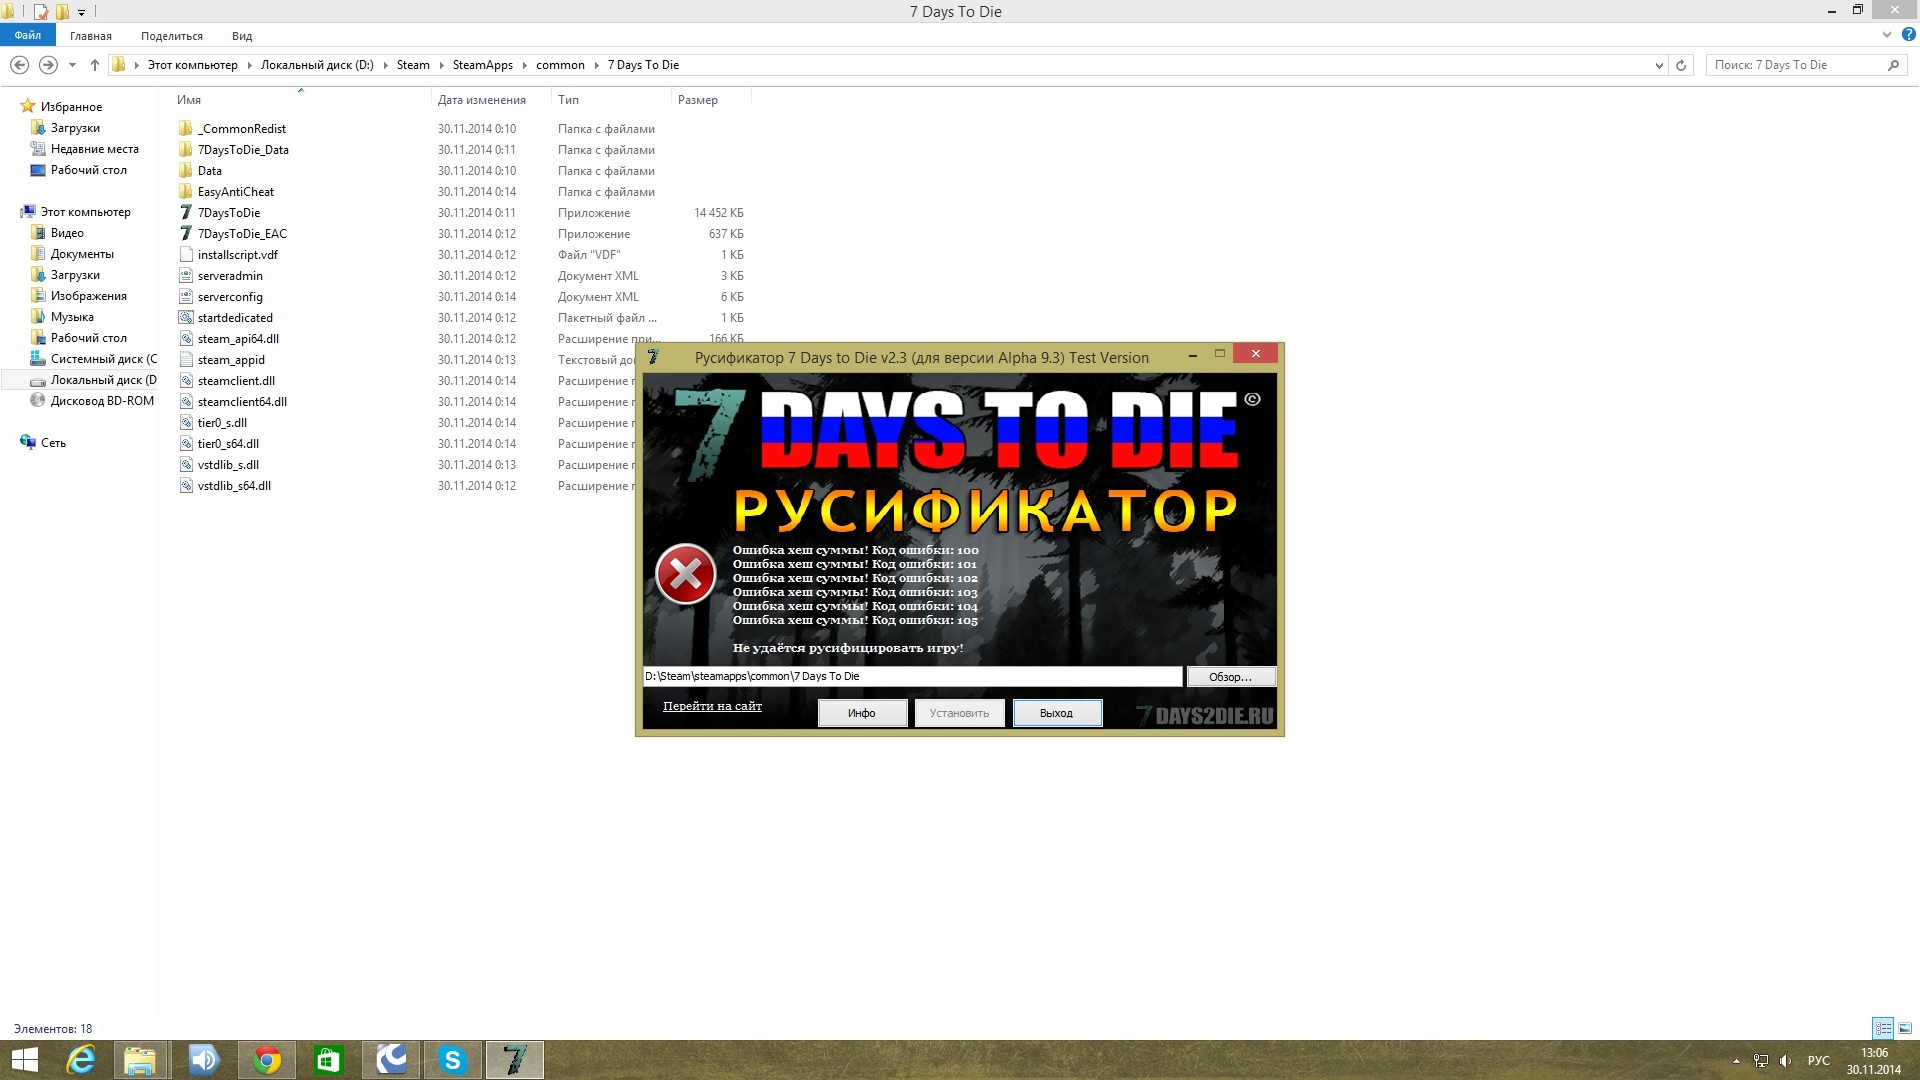Screen dimensions: 1920x1080
Task: Open the Windows Store taskbar icon
Action: (x=328, y=1060)
